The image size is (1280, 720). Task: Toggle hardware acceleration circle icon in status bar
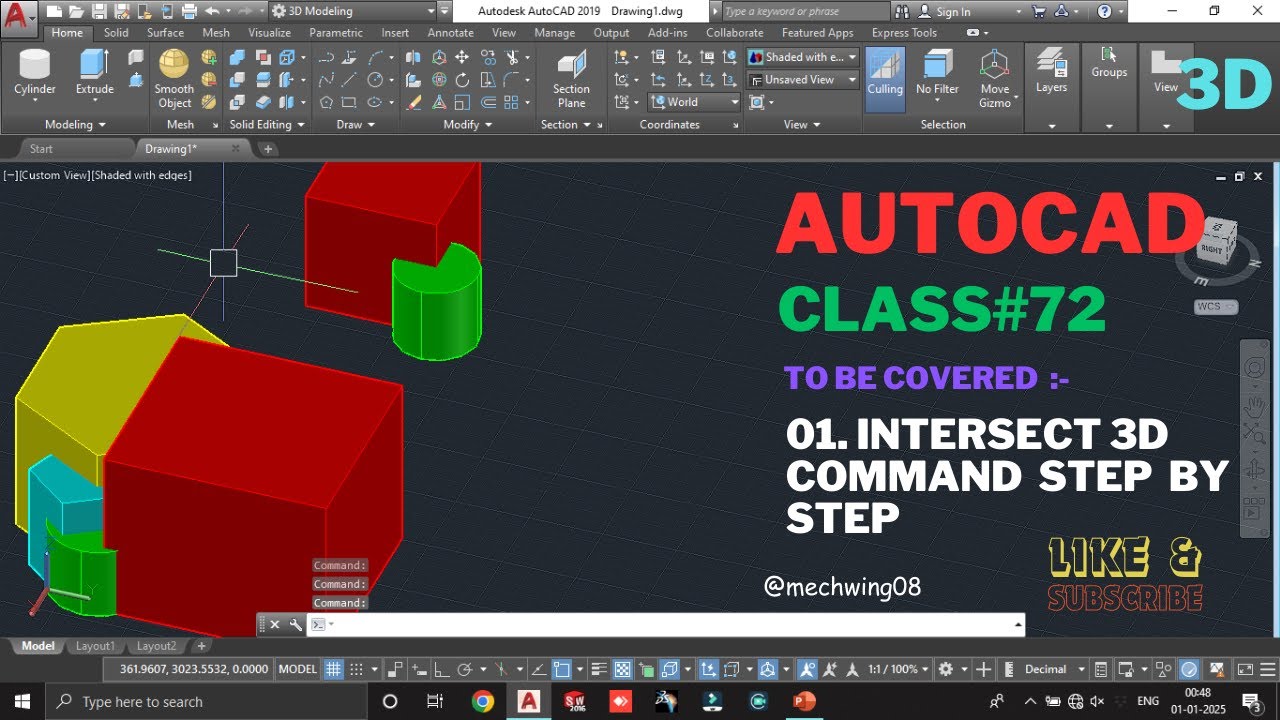[x=1189, y=669]
